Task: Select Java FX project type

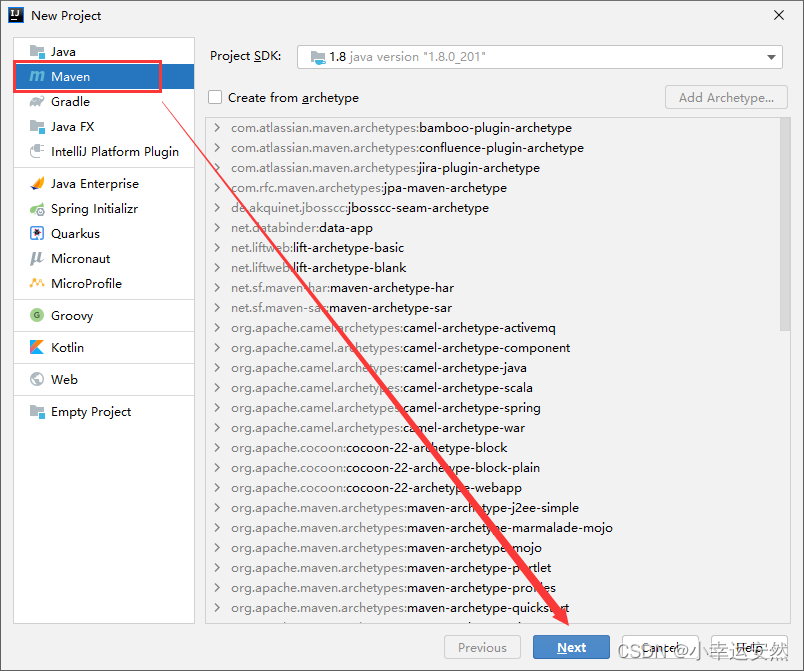Action: click(104, 127)
